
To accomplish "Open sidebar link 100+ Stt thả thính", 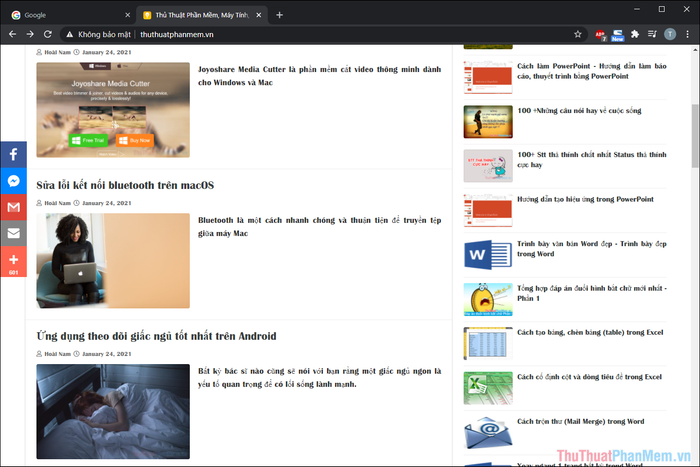I will (592, 159).
